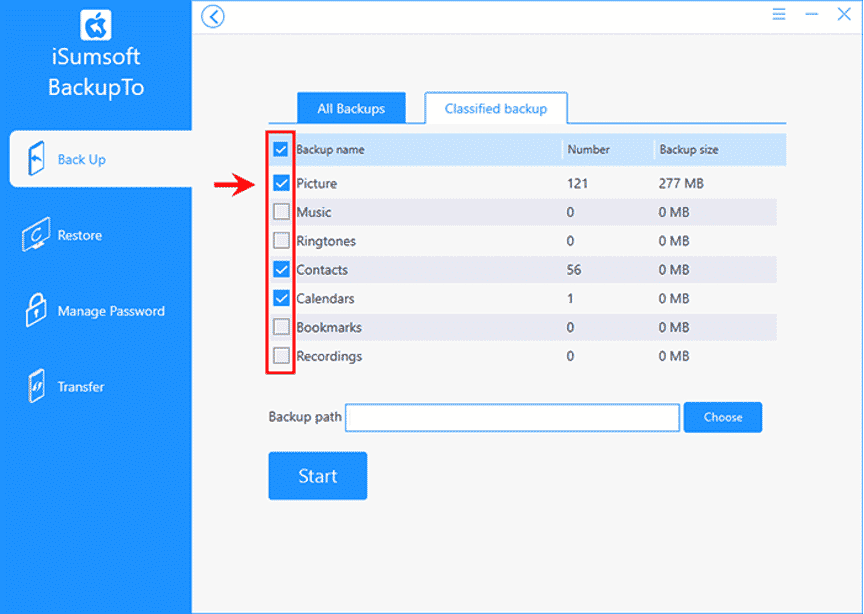Click the Backup name column header

coord(330,149)
